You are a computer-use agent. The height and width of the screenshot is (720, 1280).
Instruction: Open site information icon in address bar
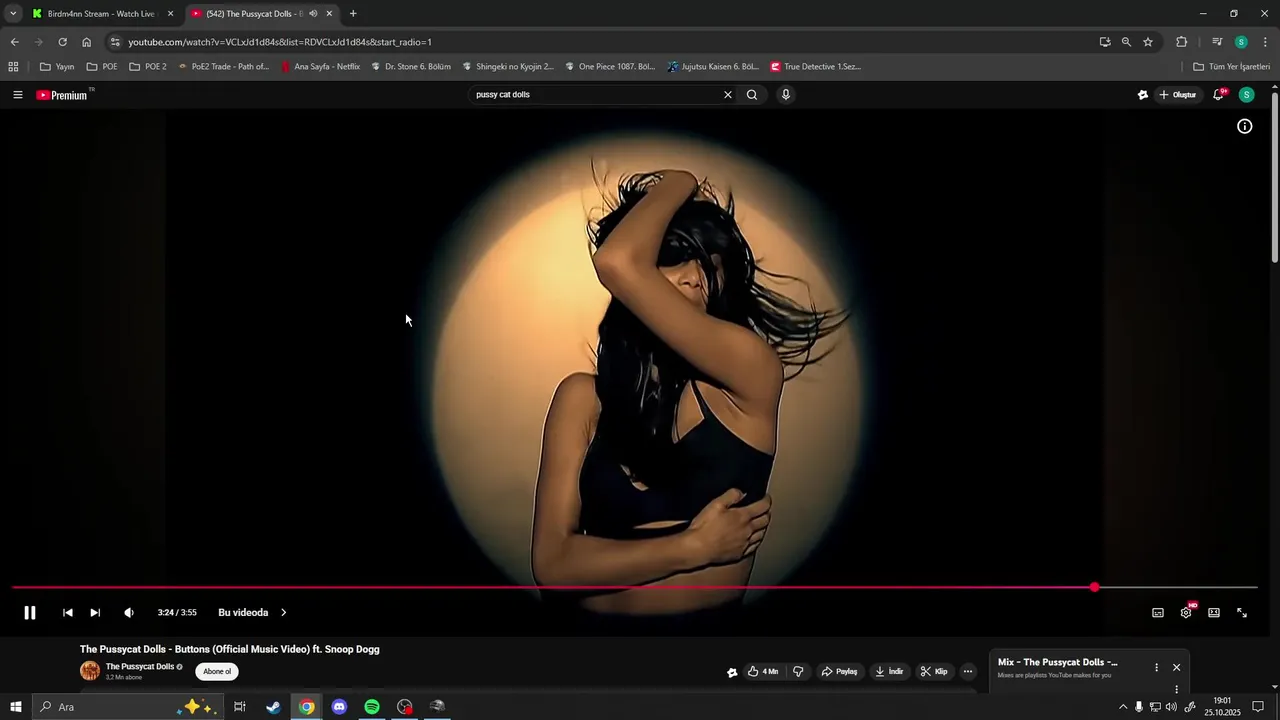[115, 42]
